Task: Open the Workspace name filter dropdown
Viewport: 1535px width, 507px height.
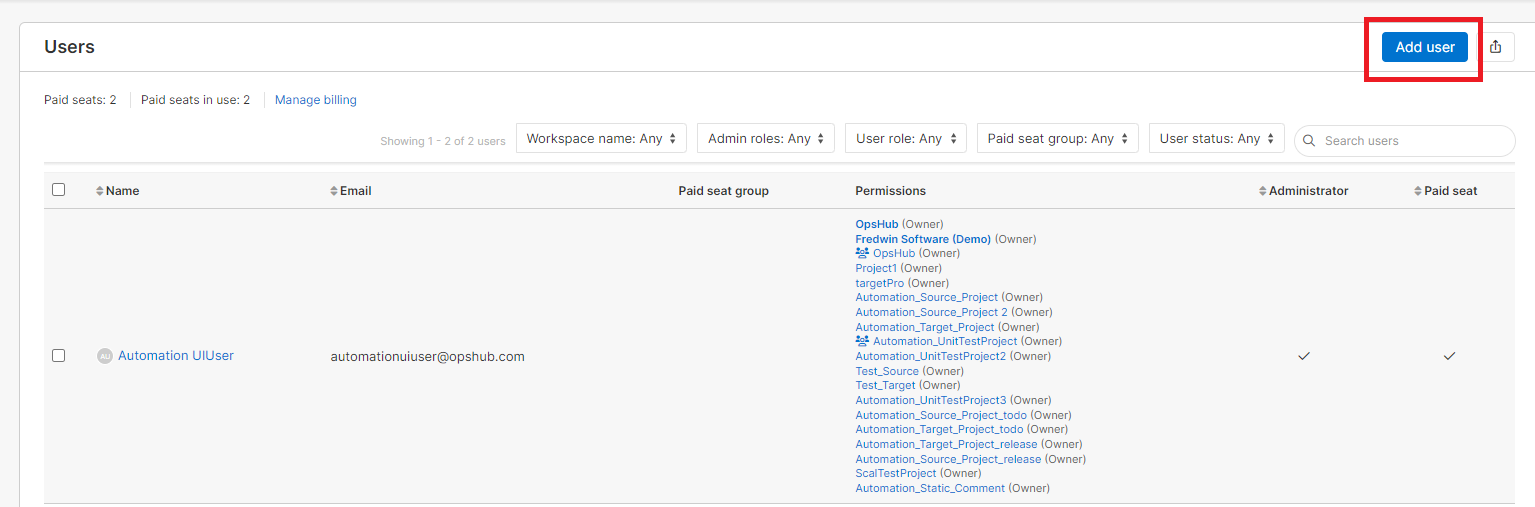Action: [x=601, y=139]
